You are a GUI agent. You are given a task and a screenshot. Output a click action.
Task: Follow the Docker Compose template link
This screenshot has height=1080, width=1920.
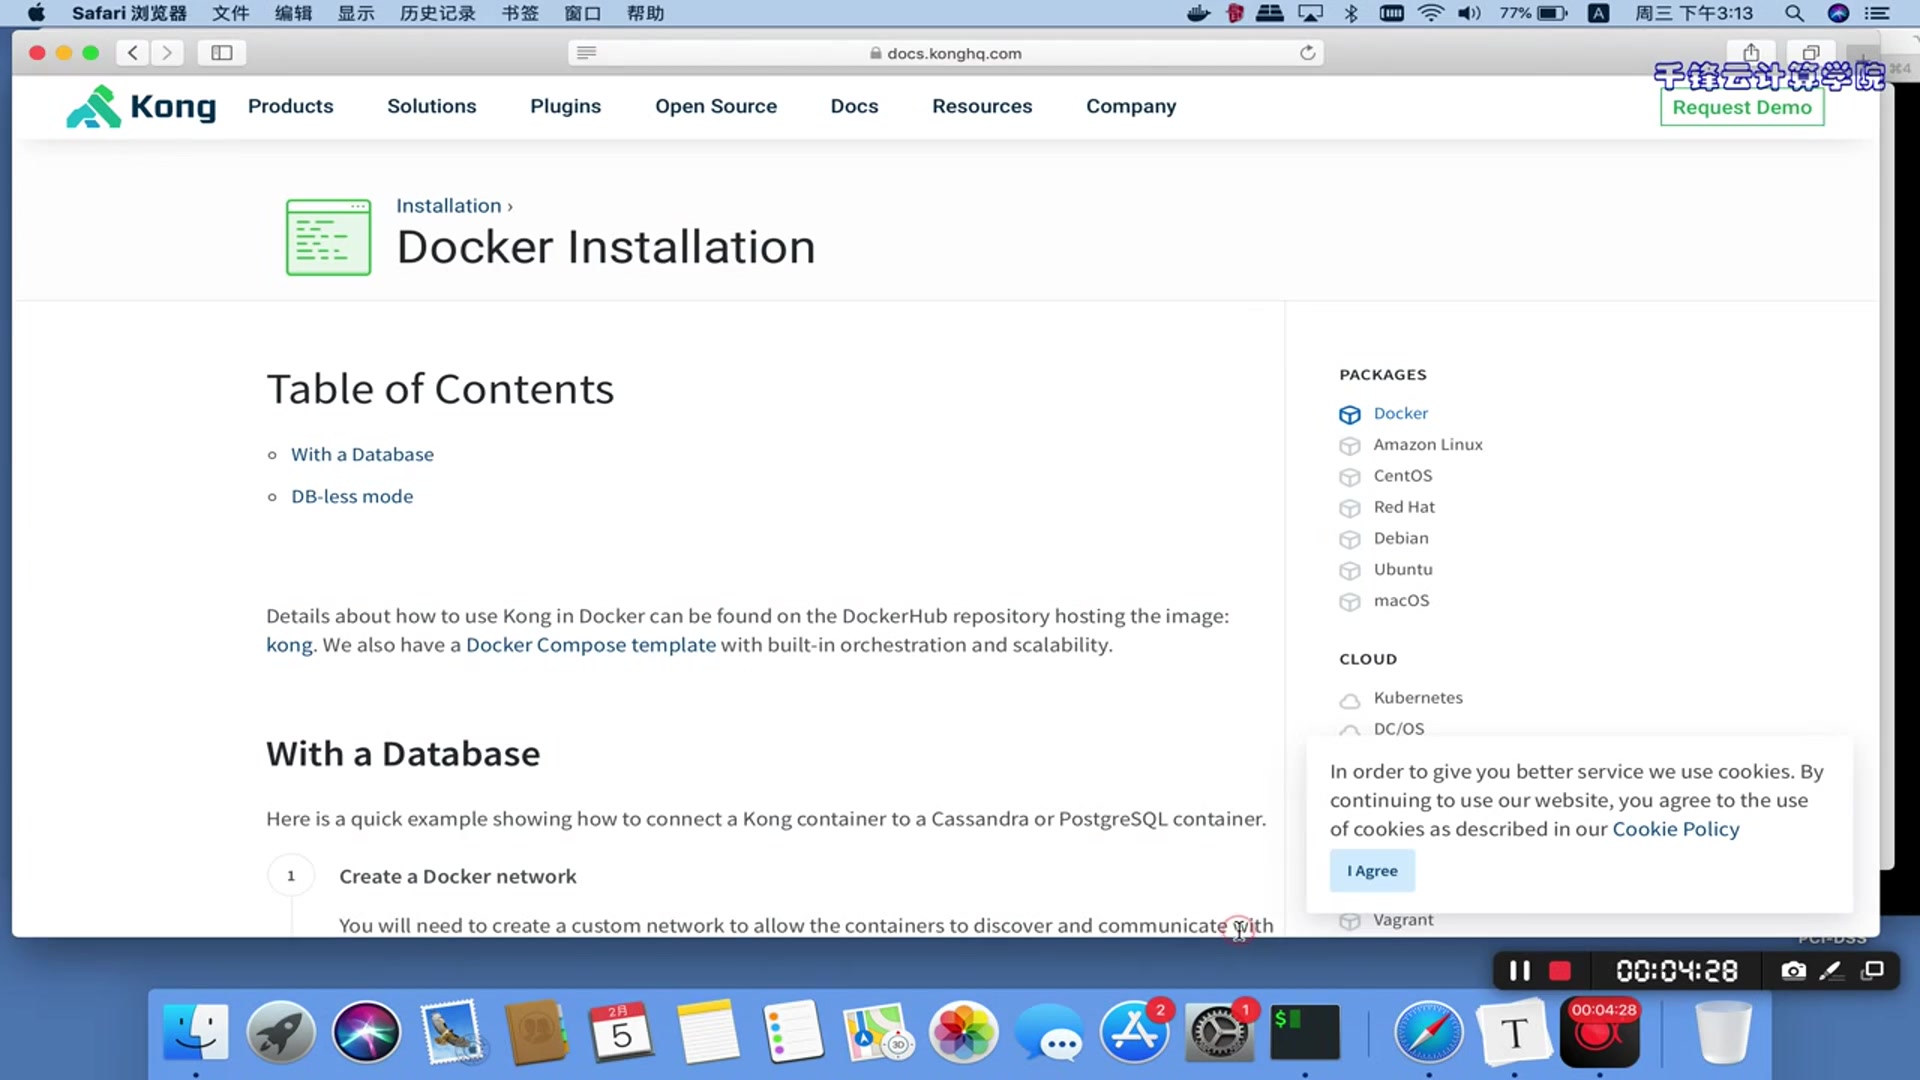point(590,645)
